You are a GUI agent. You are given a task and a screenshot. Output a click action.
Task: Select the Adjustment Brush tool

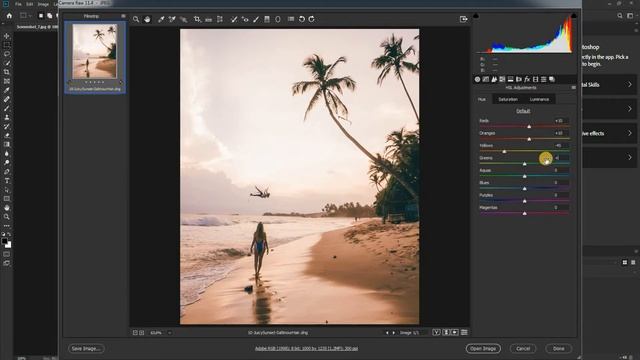point(256,19)
